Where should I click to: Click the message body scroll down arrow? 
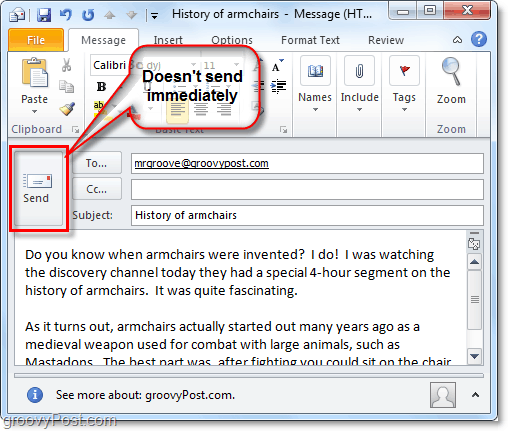point(474,356)
